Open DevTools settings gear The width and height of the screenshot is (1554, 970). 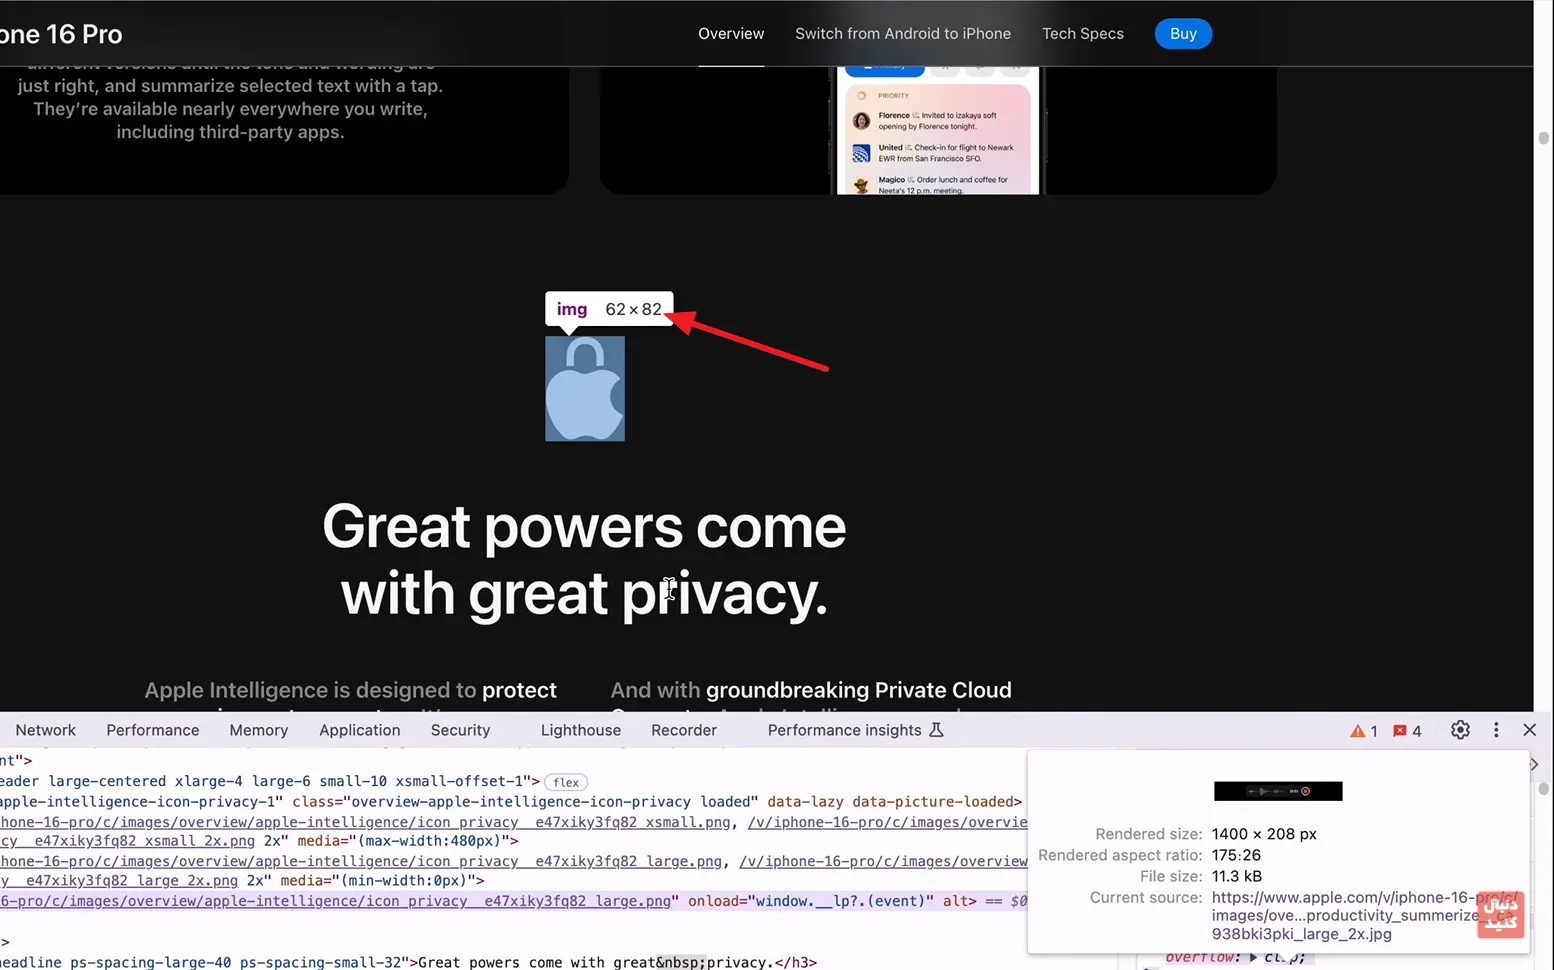click(1460, 730)
